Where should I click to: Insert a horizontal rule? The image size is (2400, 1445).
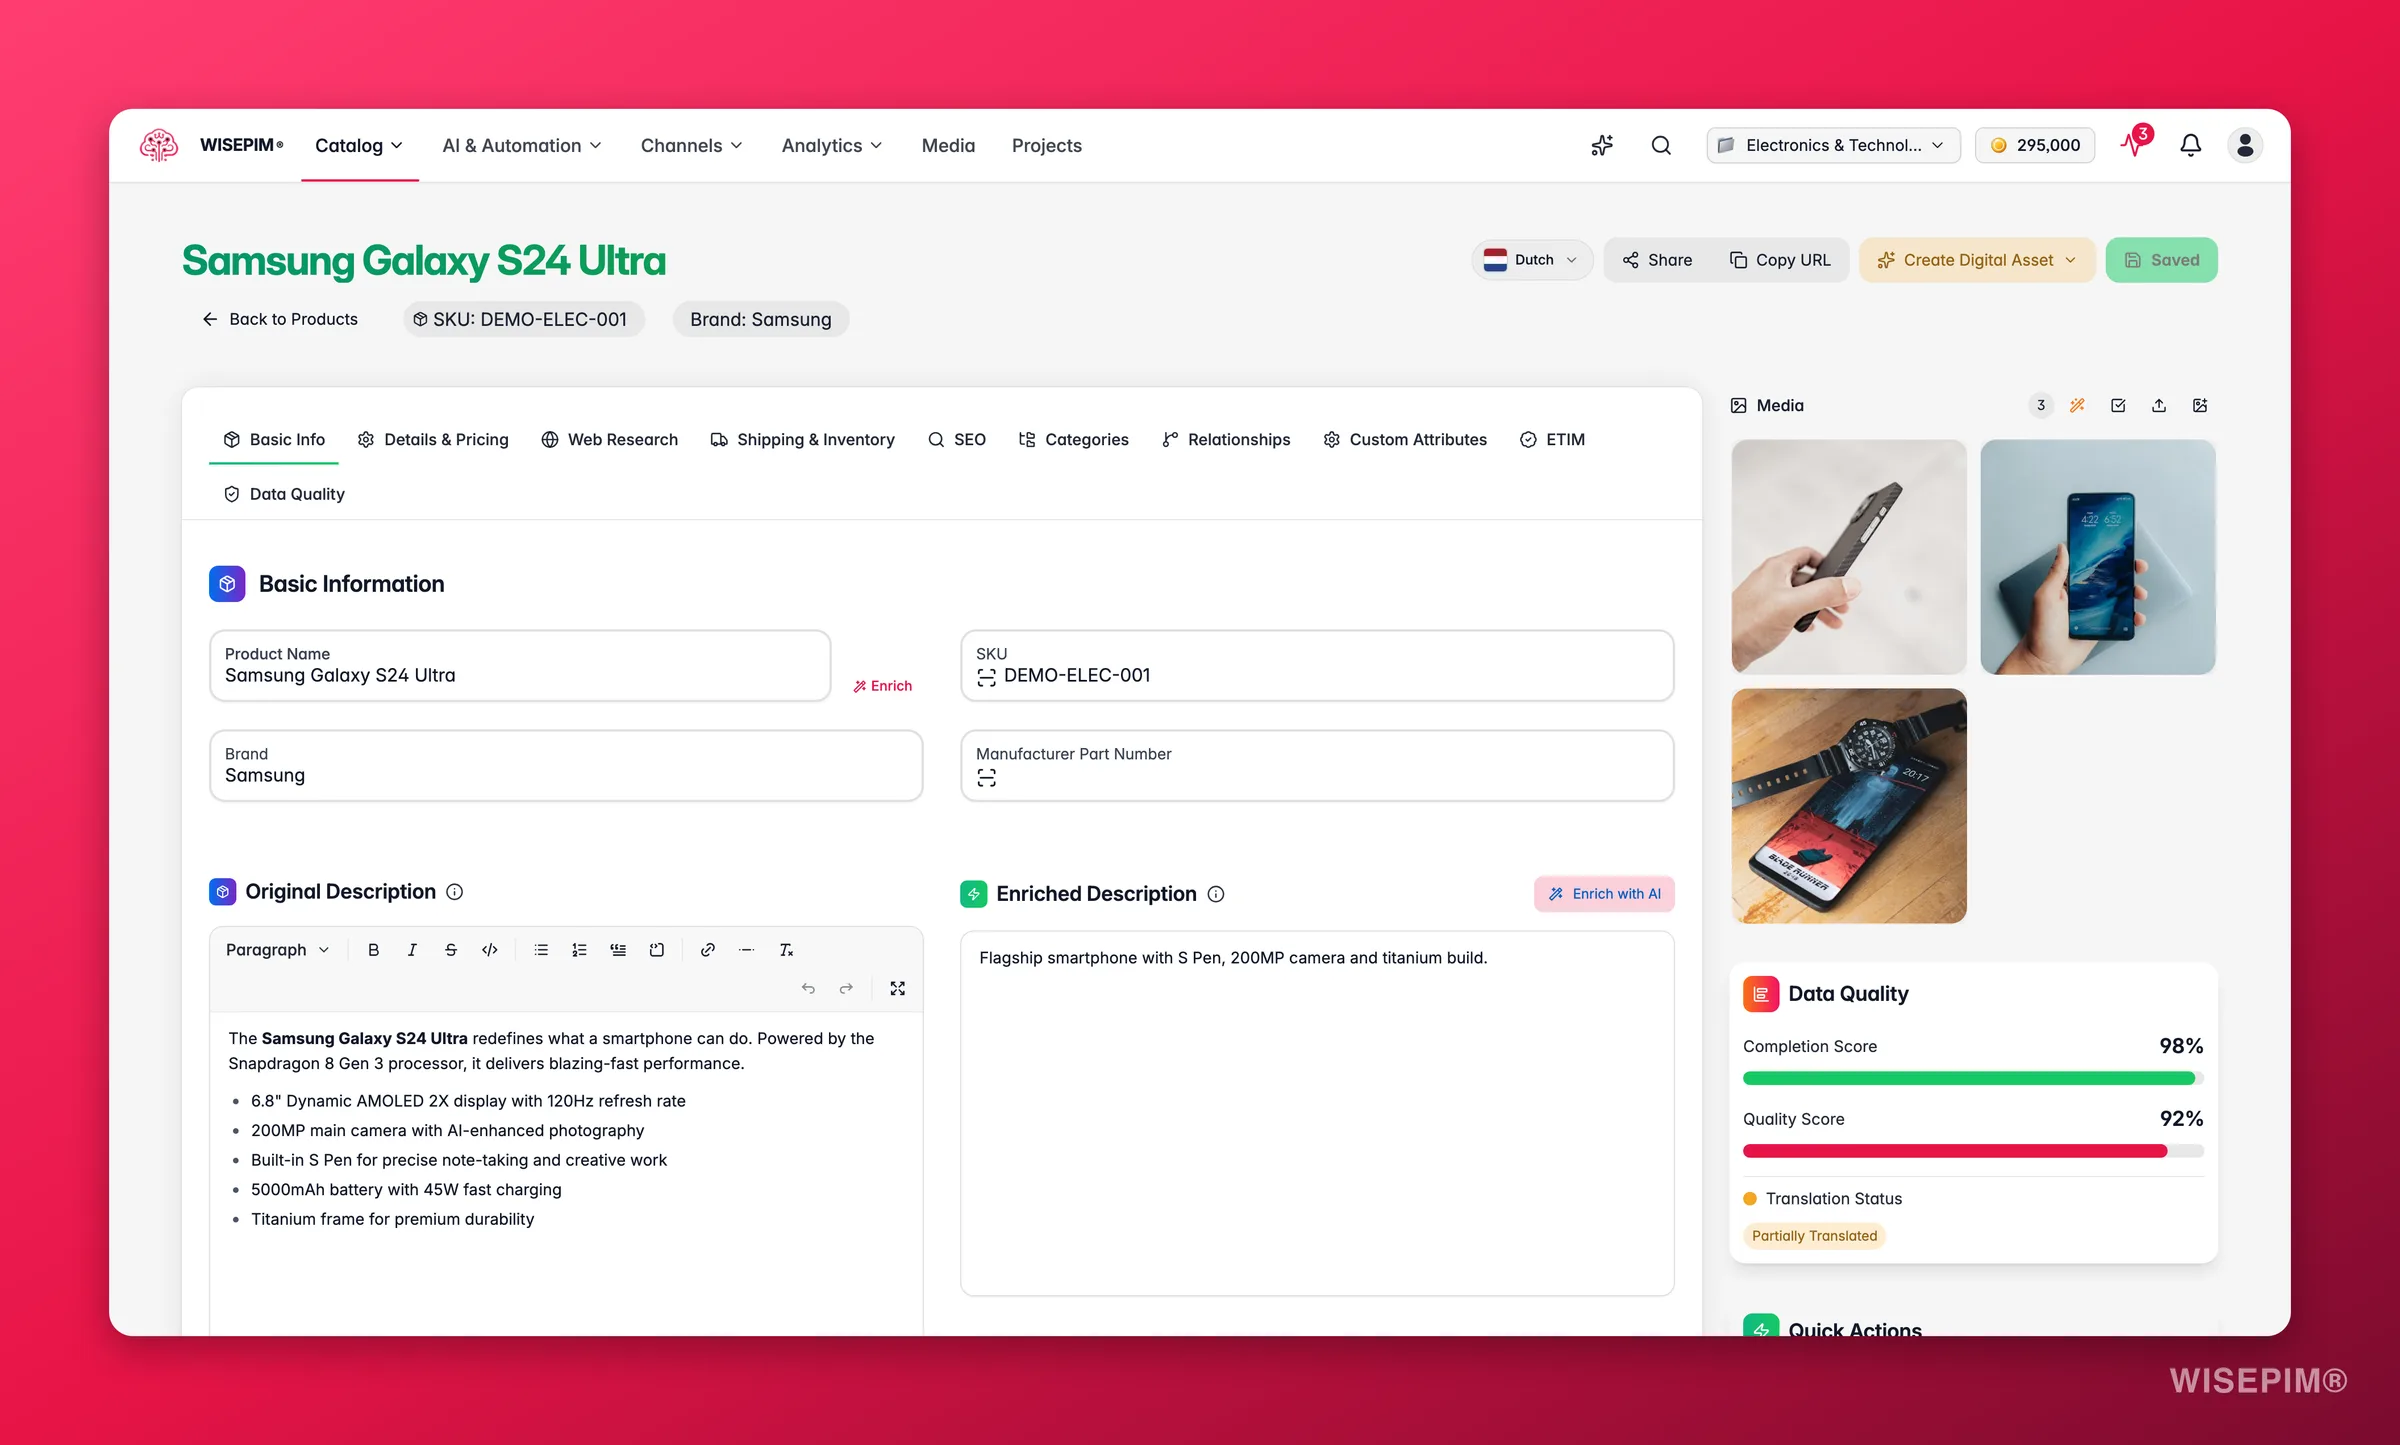click(x=746, y=950)
